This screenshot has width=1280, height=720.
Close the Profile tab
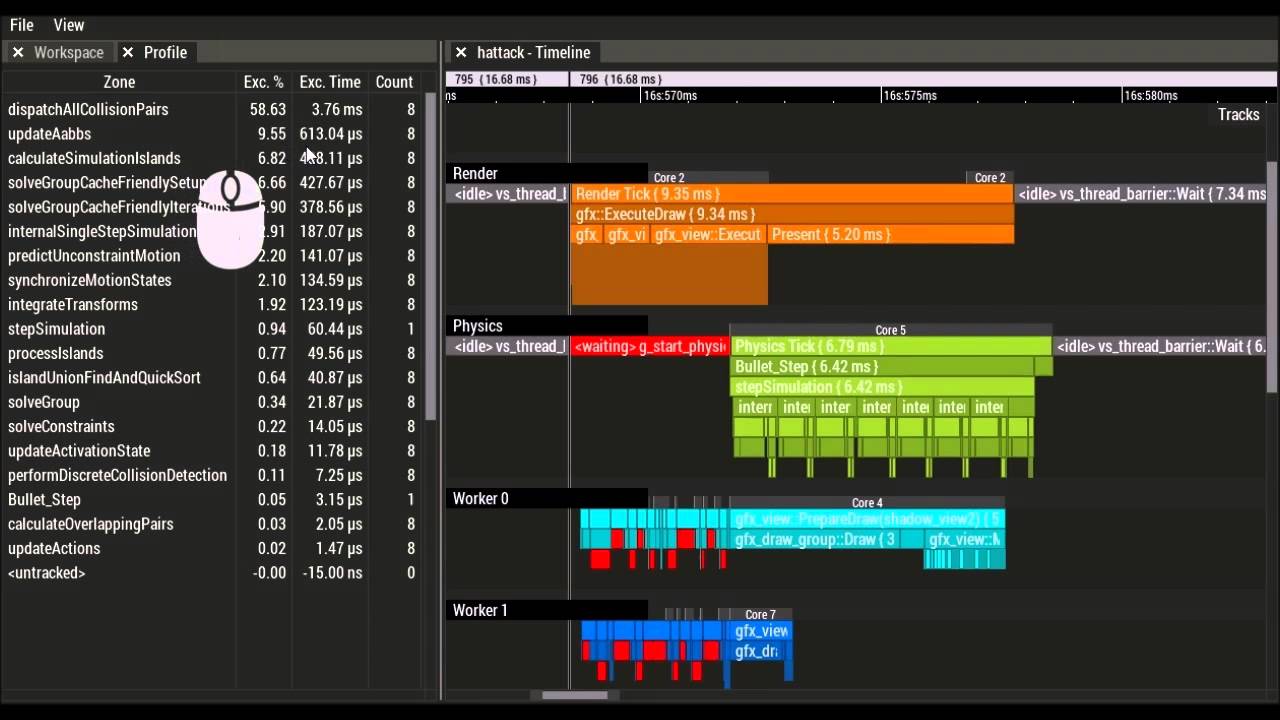point(128,52)
